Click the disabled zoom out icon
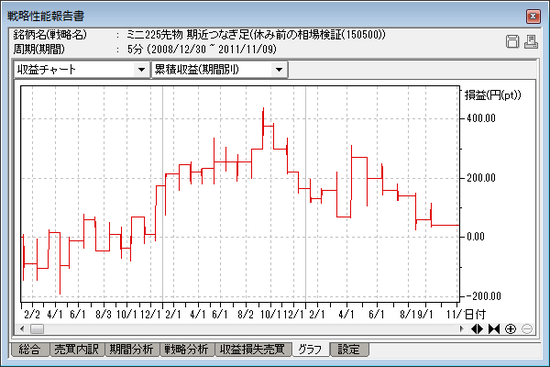Viewport: 550px width, 367px height. 527,329
